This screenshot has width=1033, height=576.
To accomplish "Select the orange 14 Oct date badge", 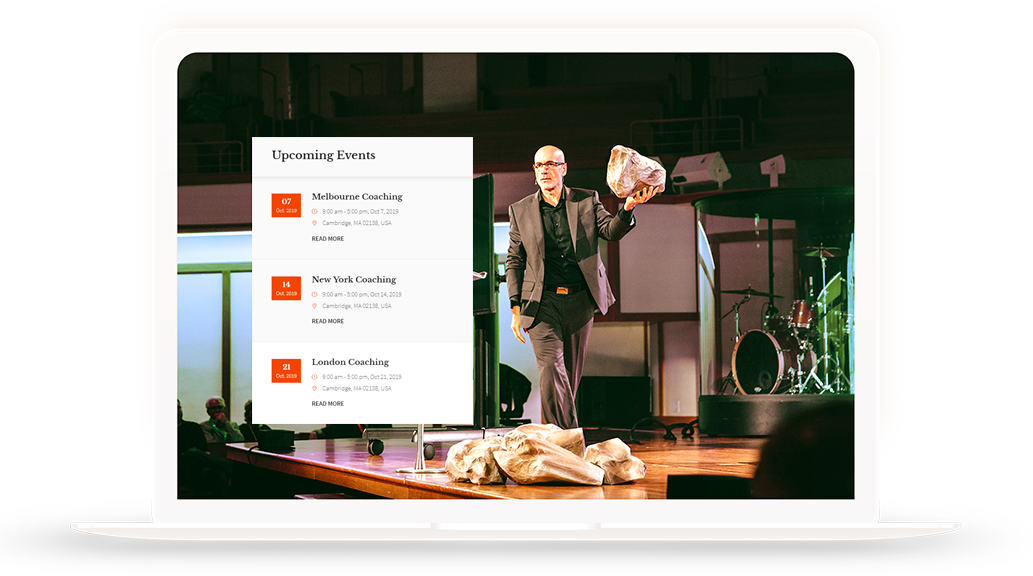I will pyautogui.click(x=285, y=287).
